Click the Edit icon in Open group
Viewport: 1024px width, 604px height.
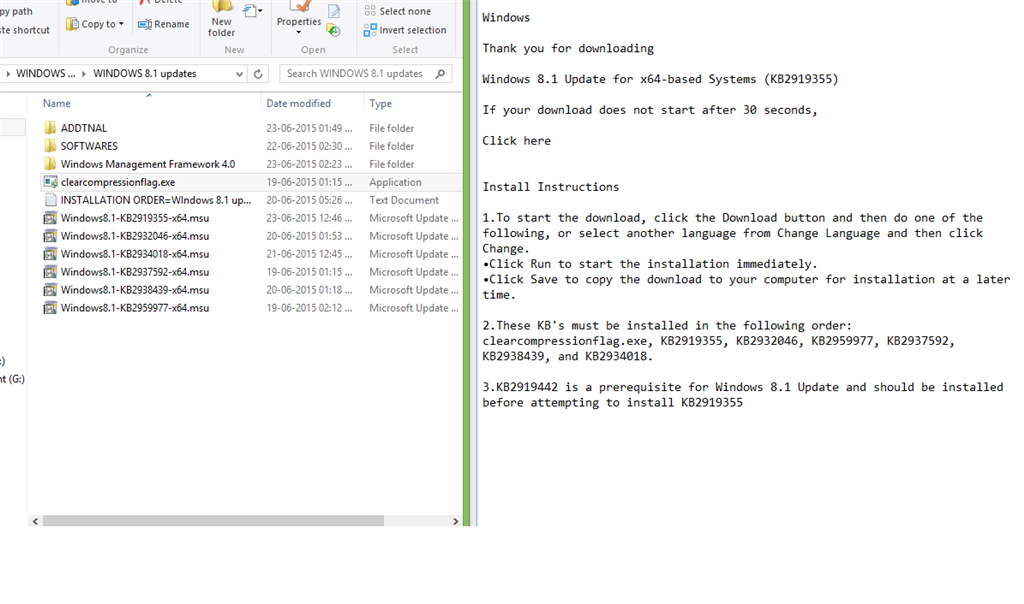334,11
